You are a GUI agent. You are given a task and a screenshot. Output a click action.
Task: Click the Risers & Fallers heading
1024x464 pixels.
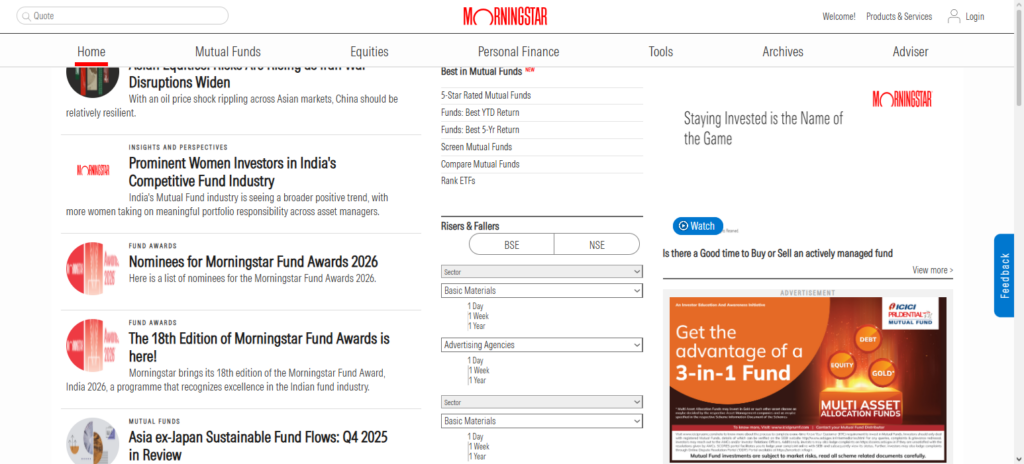[x=470, y=226]
